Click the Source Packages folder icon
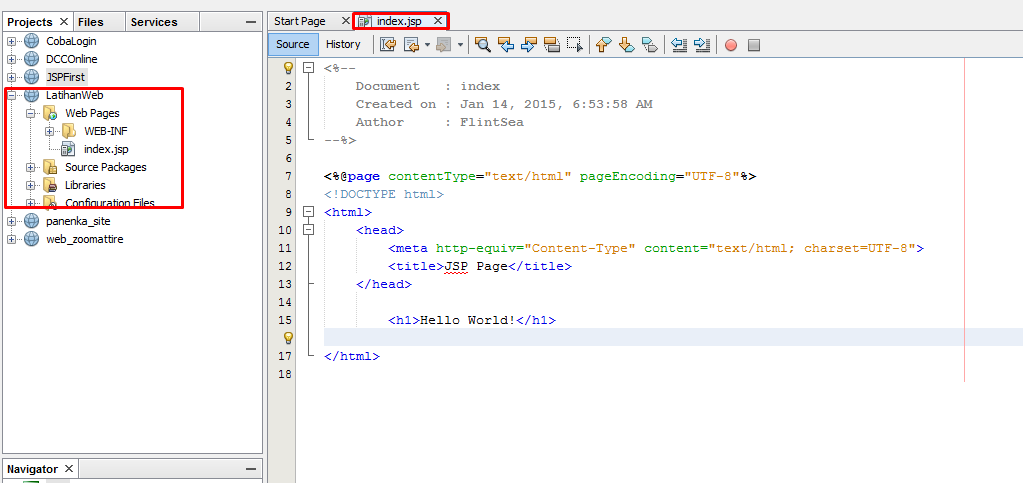Screen dimensions: 1023x483 (x=50, y=167)
